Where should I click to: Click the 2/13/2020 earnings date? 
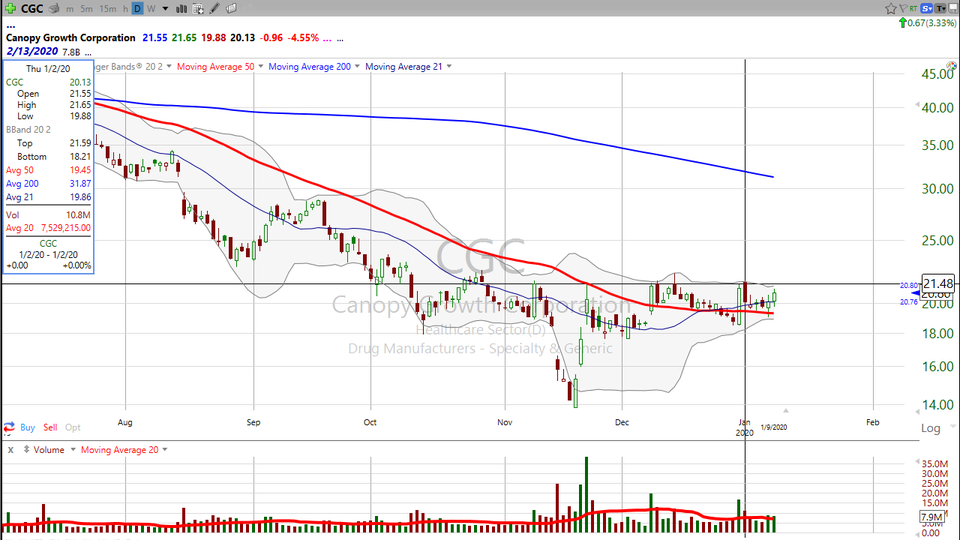coord(32,51)
